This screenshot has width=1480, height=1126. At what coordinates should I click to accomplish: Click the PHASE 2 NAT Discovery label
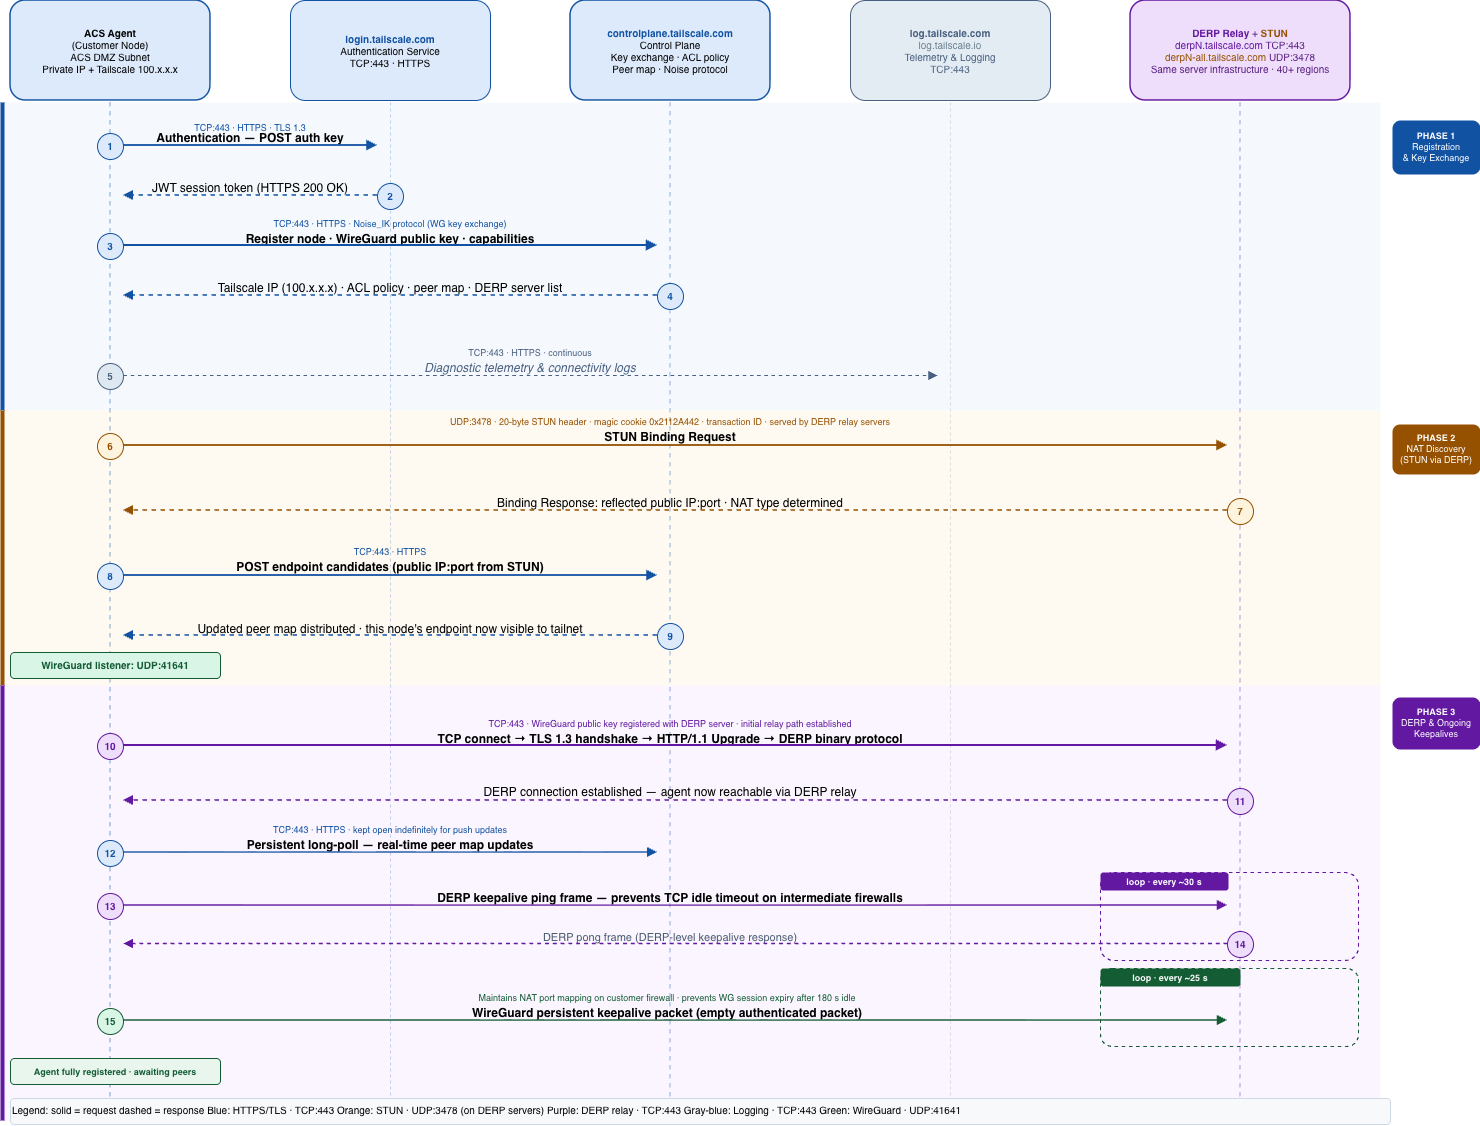pos(1436,449)
